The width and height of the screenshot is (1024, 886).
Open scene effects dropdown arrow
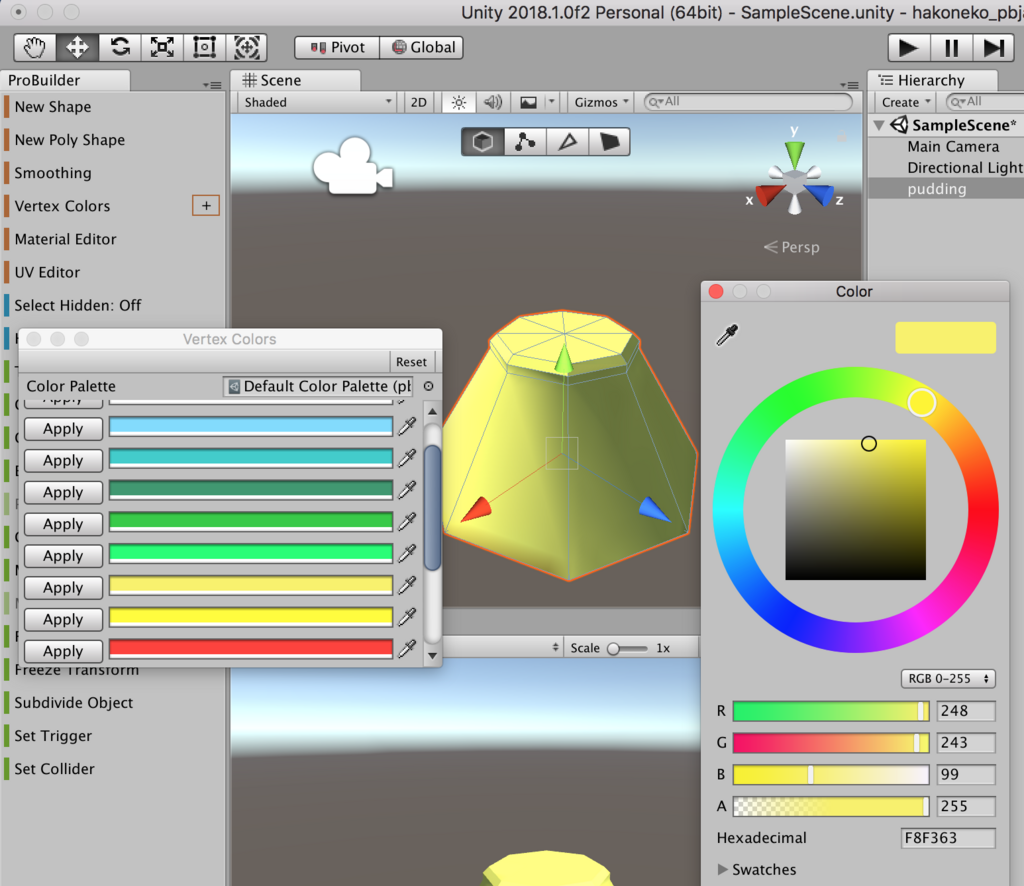552,103
